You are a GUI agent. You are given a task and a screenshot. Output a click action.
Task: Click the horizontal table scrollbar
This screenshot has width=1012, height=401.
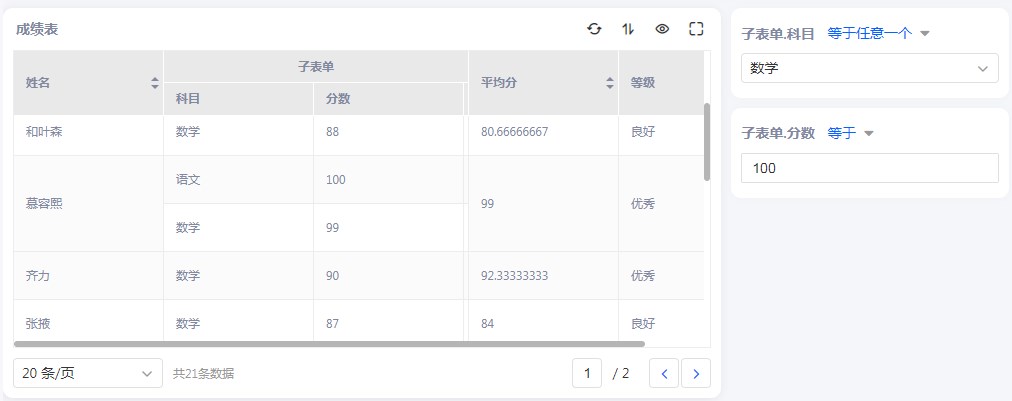[330, 344]
